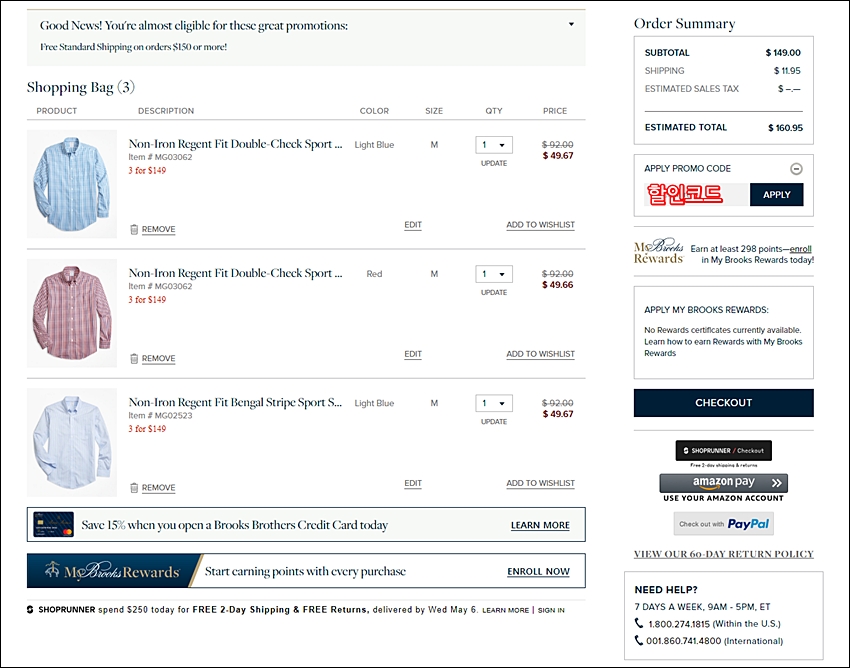Click the '001.860.741.4800' international phone number
Viewport: 850px width, 668px height.
[x=684, y=640]
